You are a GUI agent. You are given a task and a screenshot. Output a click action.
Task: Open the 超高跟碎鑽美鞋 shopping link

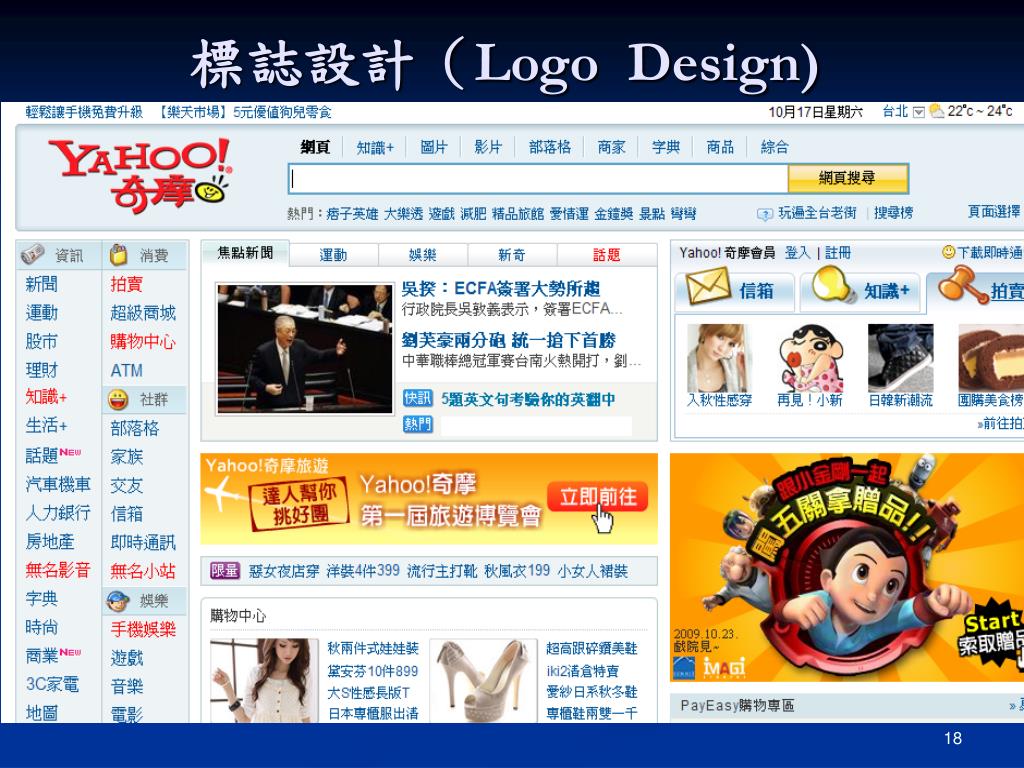(x=592, y=648)
